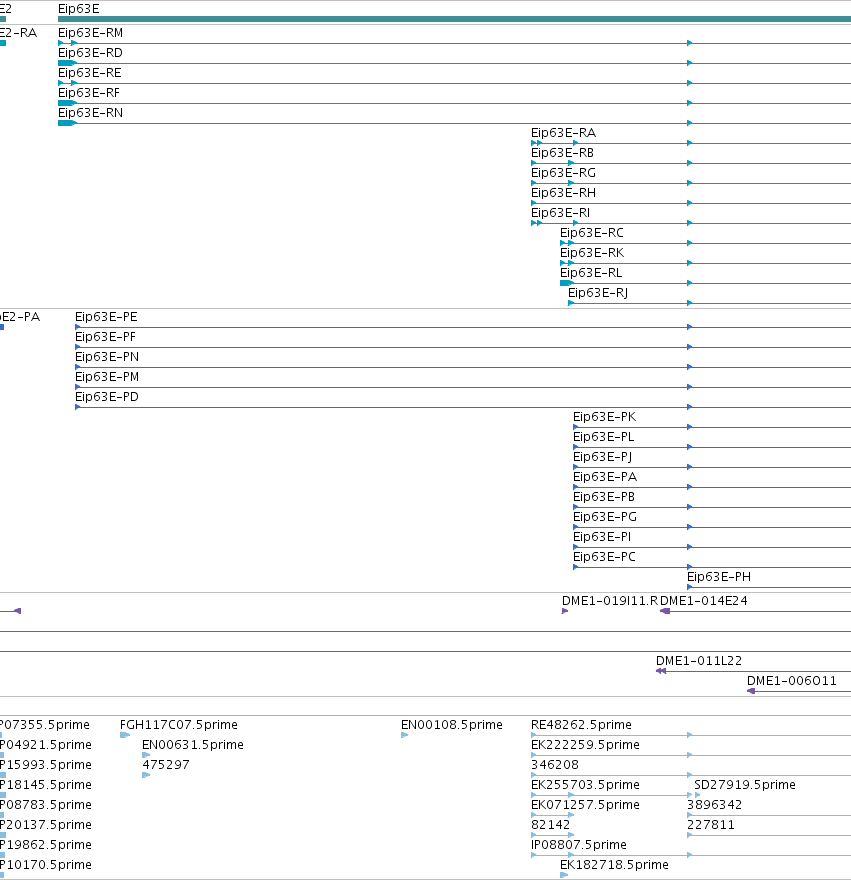
Task: Select EST EK222259.5prime
Action: [x=585, y=745]
